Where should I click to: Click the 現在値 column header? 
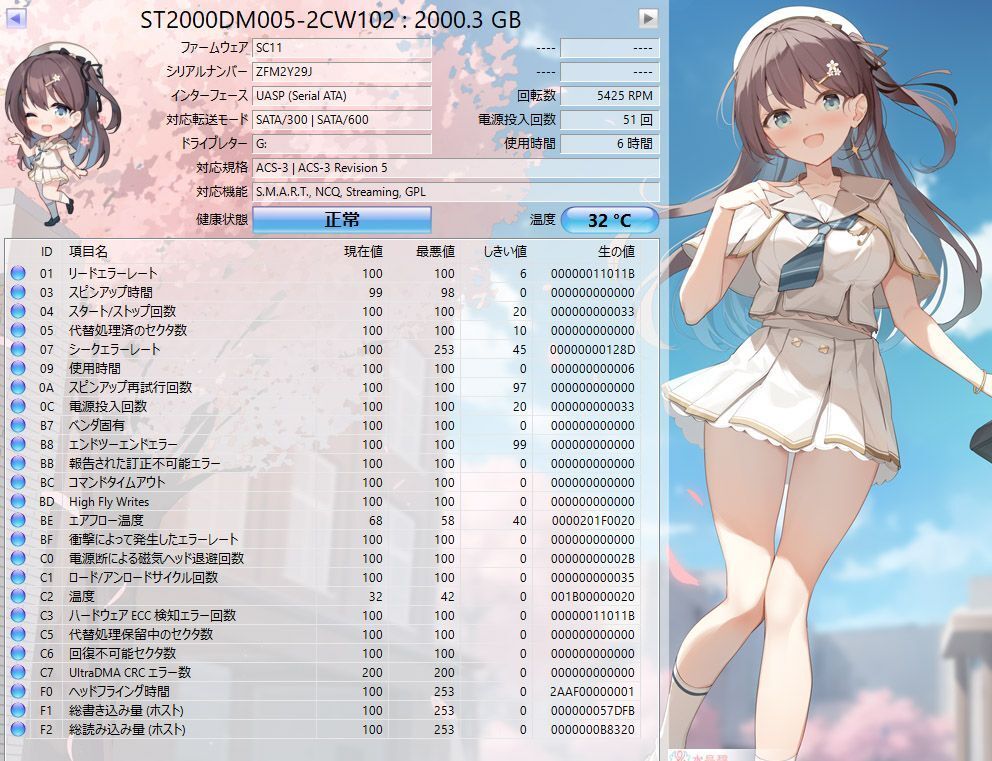point(363,252)
